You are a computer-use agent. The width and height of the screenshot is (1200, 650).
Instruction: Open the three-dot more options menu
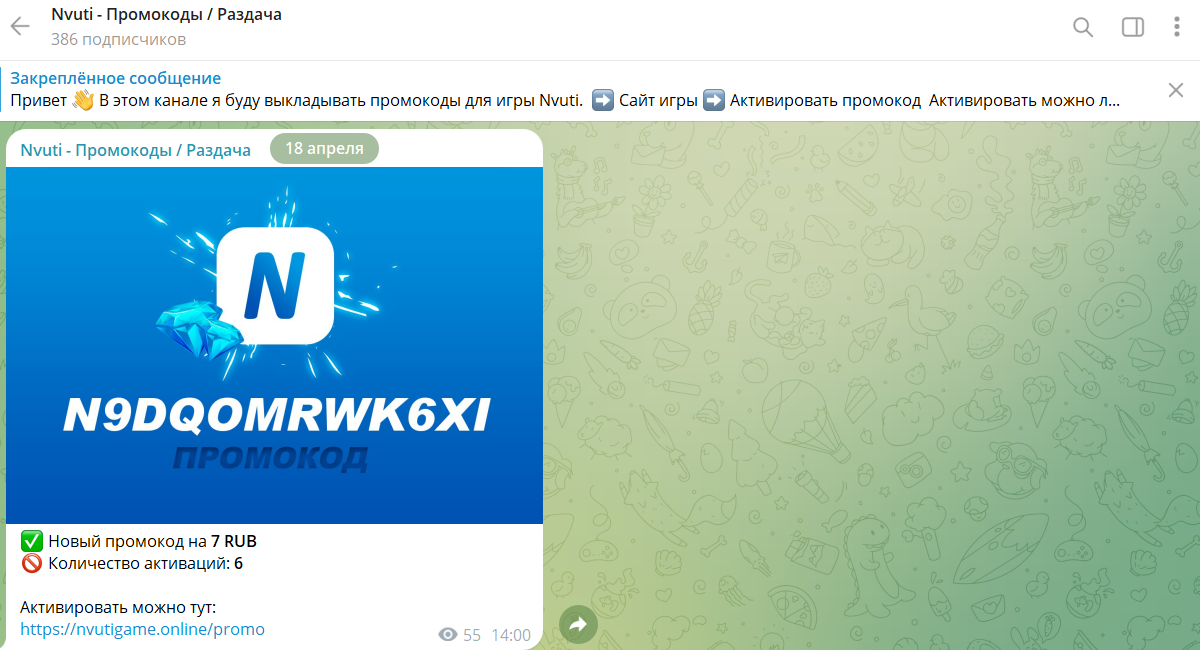1177,27
